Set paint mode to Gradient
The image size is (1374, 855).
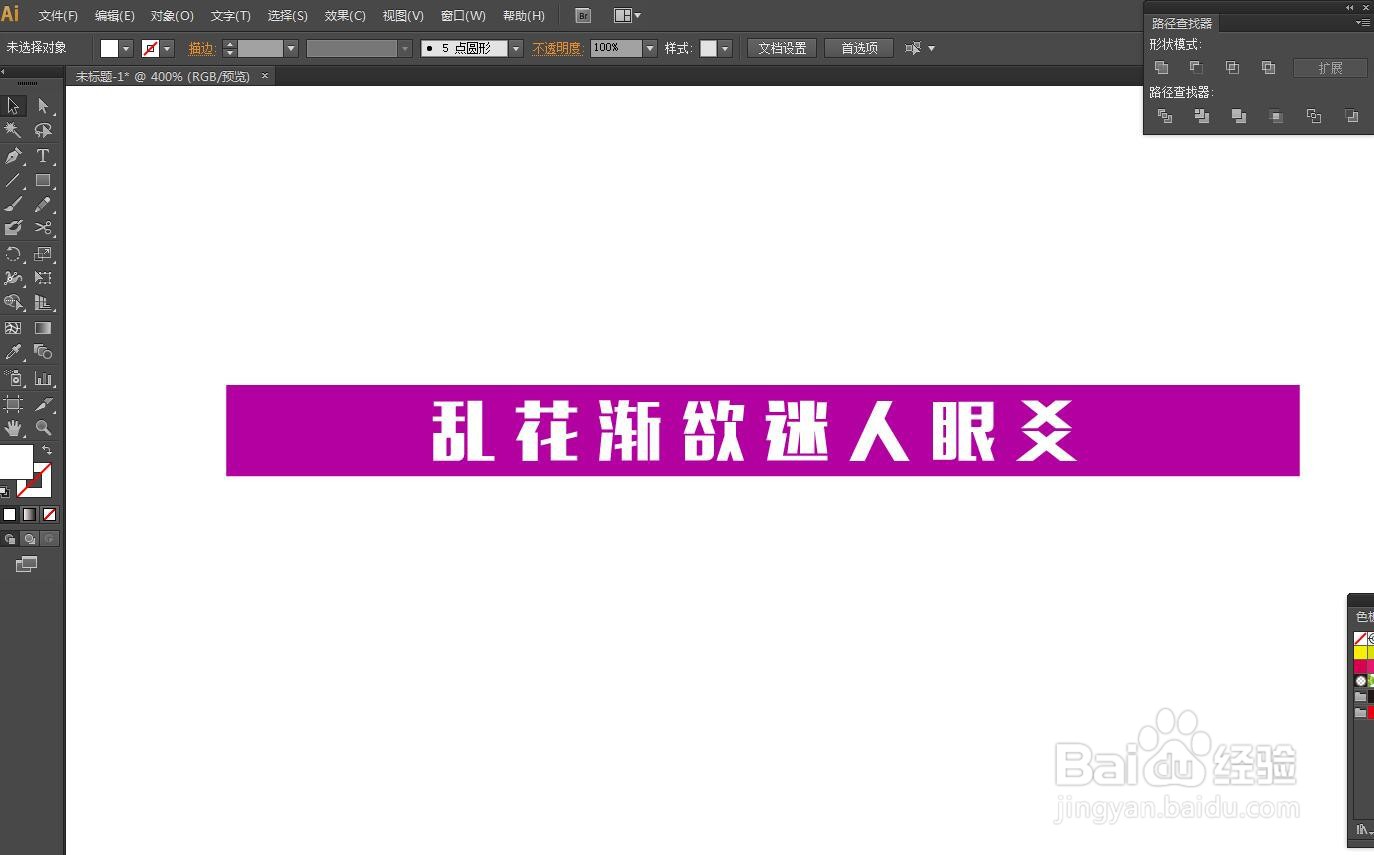(30, 514)
